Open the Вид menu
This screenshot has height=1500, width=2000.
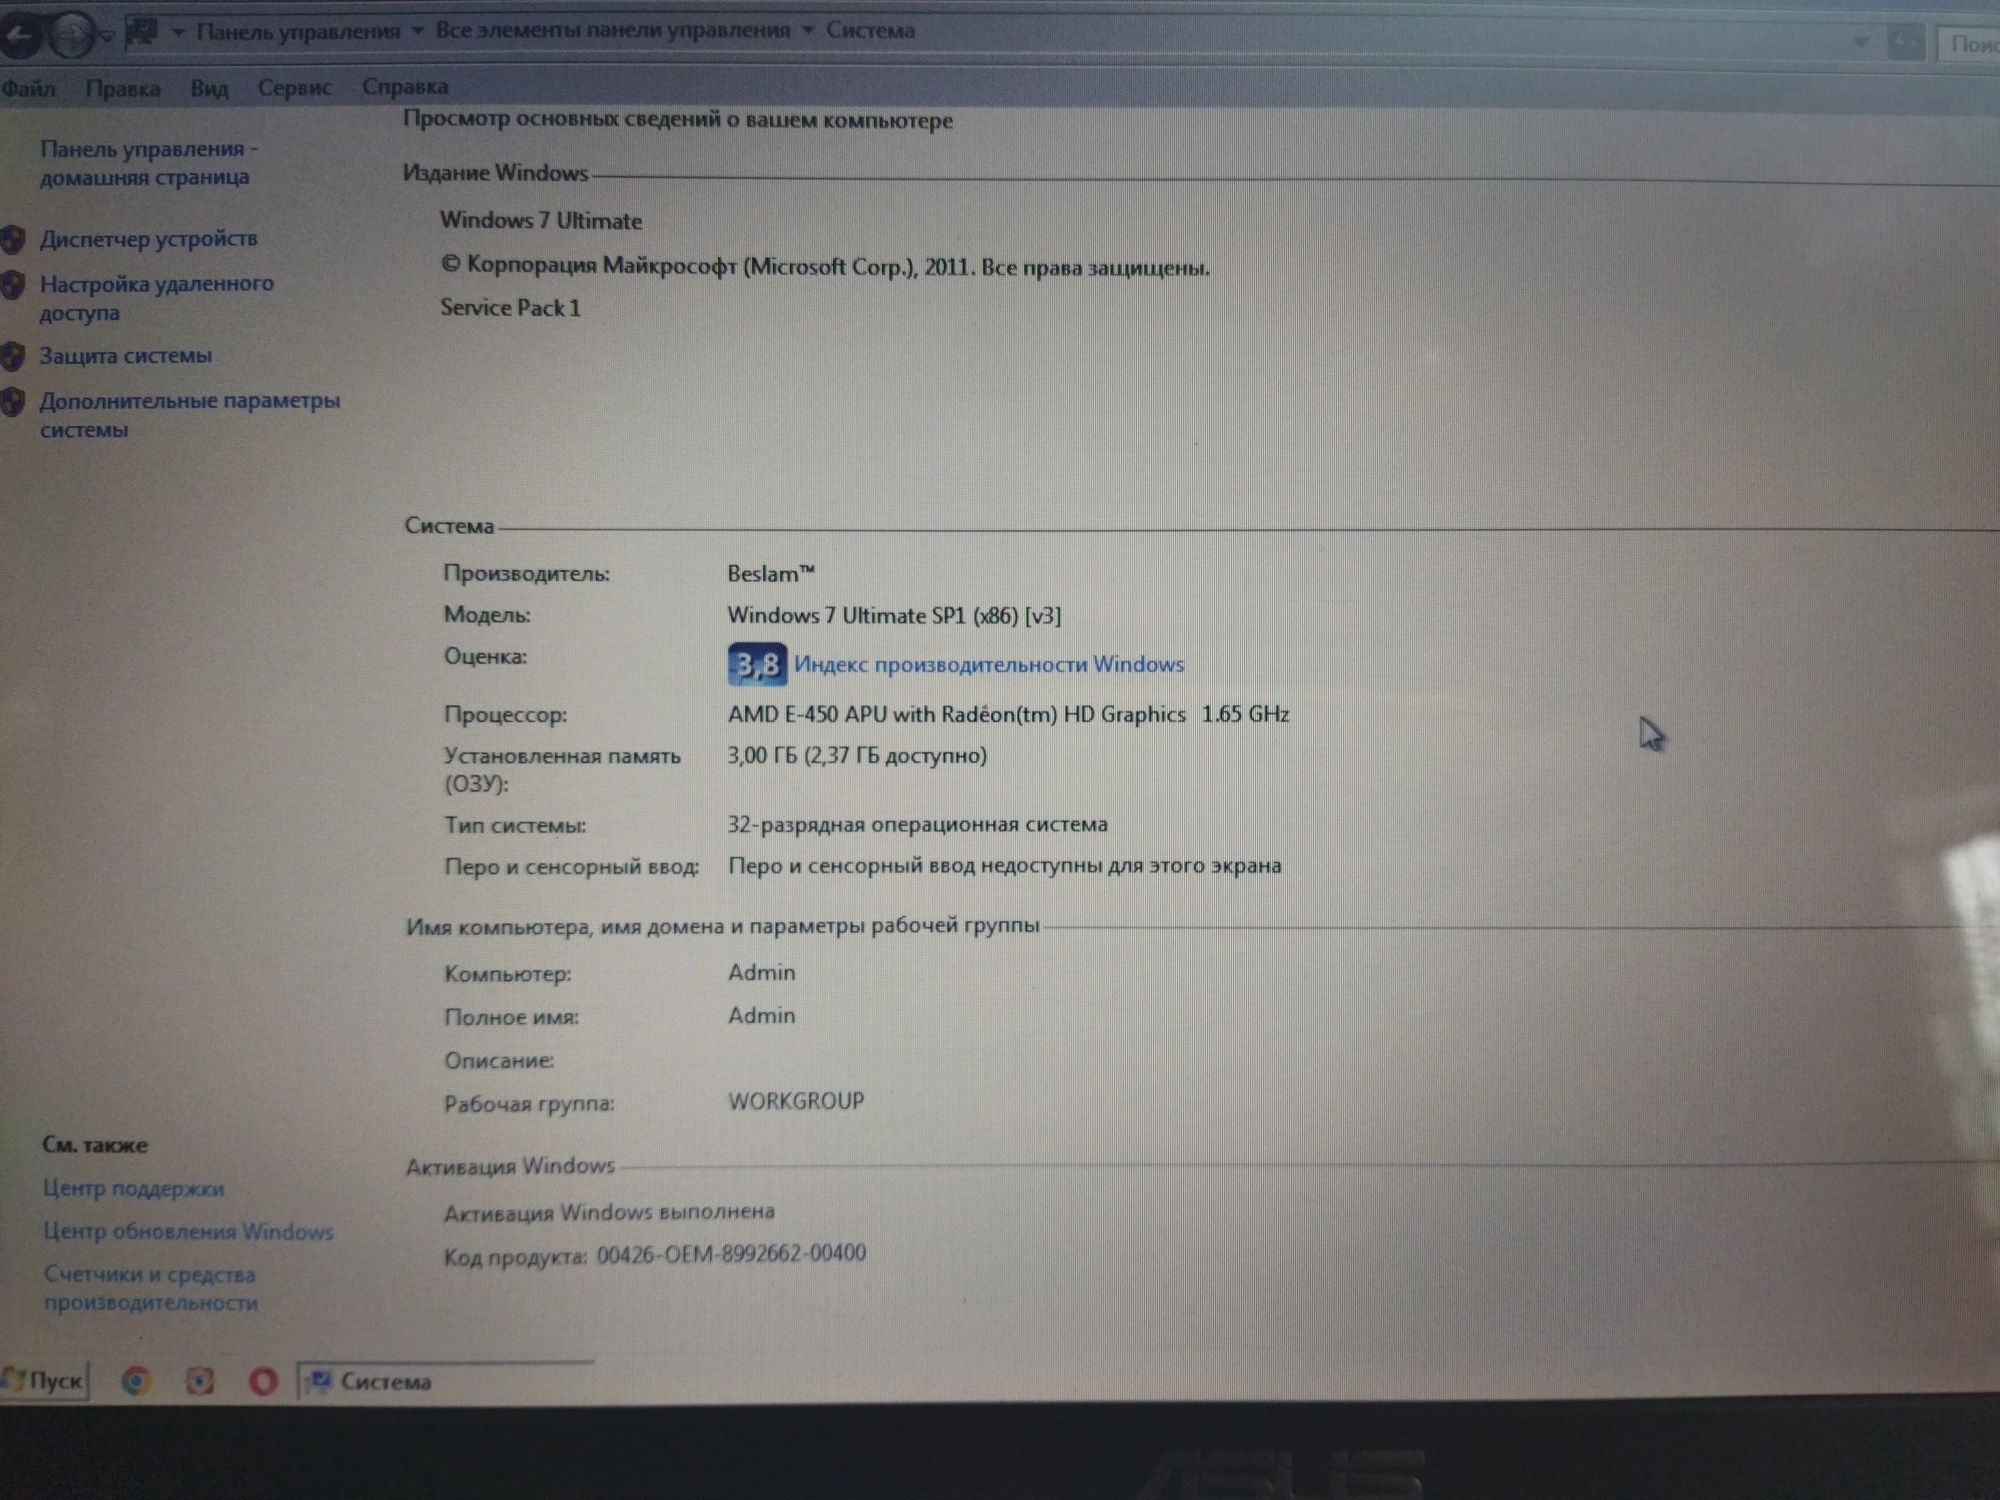coord(209,88)
